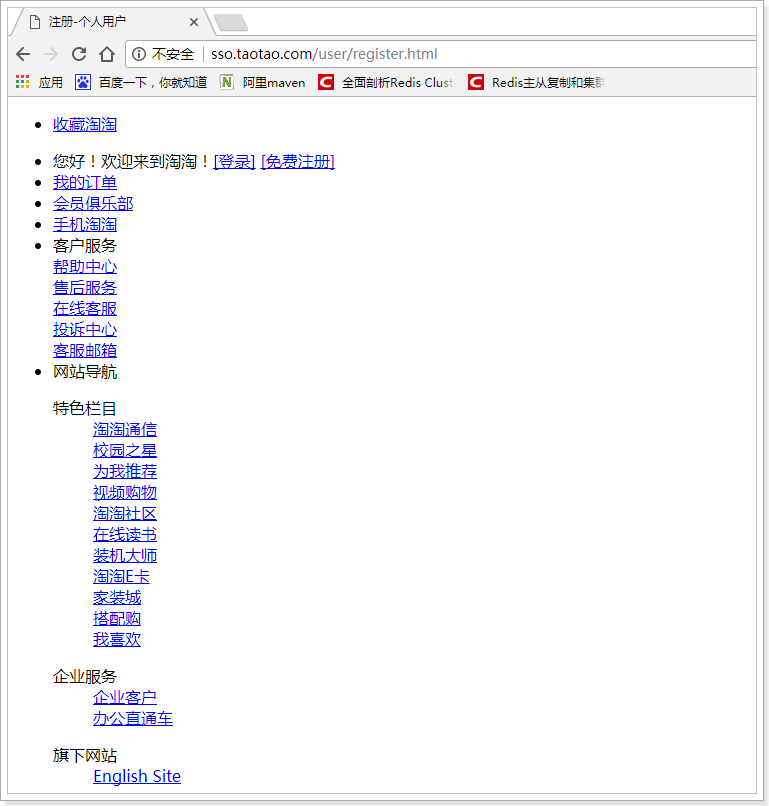Open 帮助中心 link
The width and height of the screenshot is (769, 806).
(85, 267)
